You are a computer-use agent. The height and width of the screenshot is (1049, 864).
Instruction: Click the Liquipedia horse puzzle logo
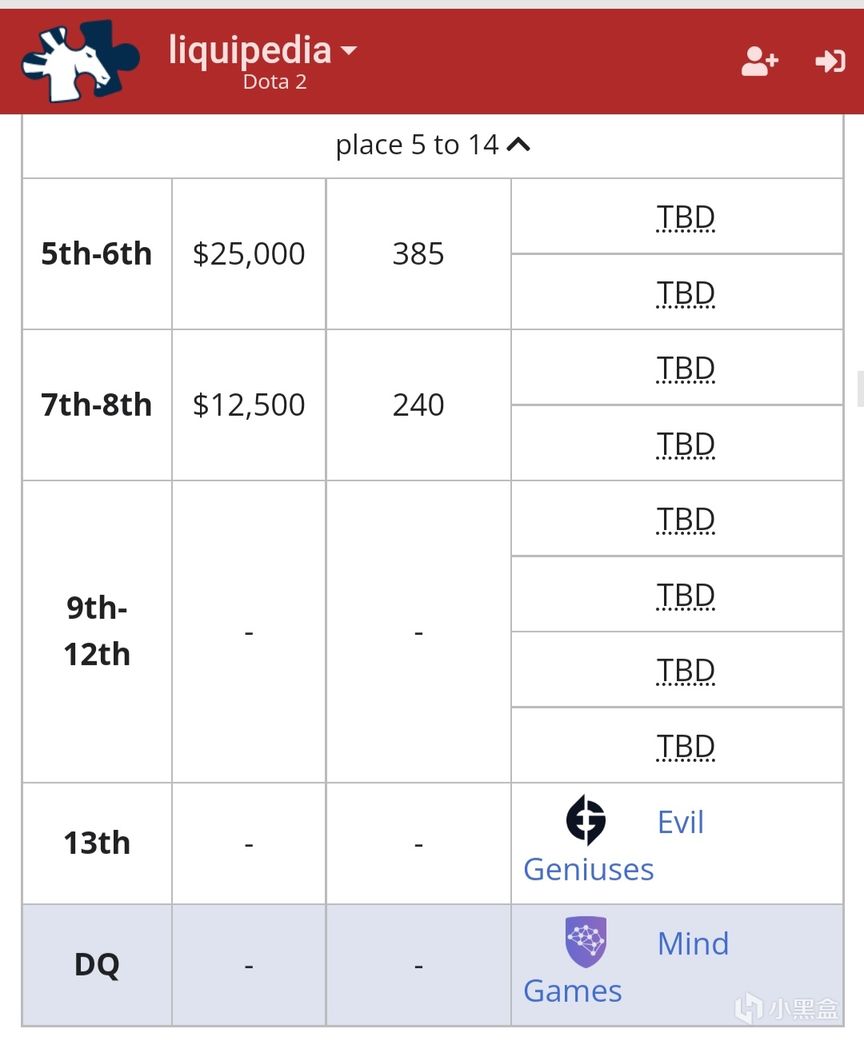80,61
